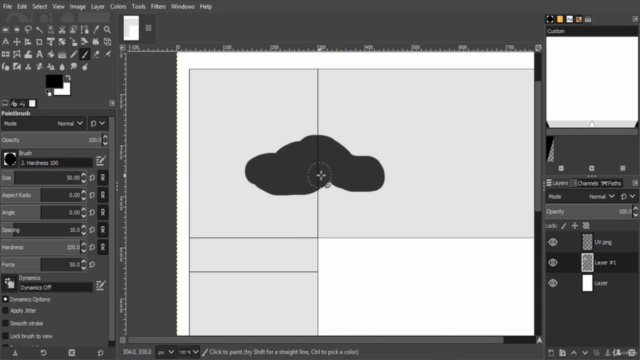Select the Paths tool

(84, 29)
